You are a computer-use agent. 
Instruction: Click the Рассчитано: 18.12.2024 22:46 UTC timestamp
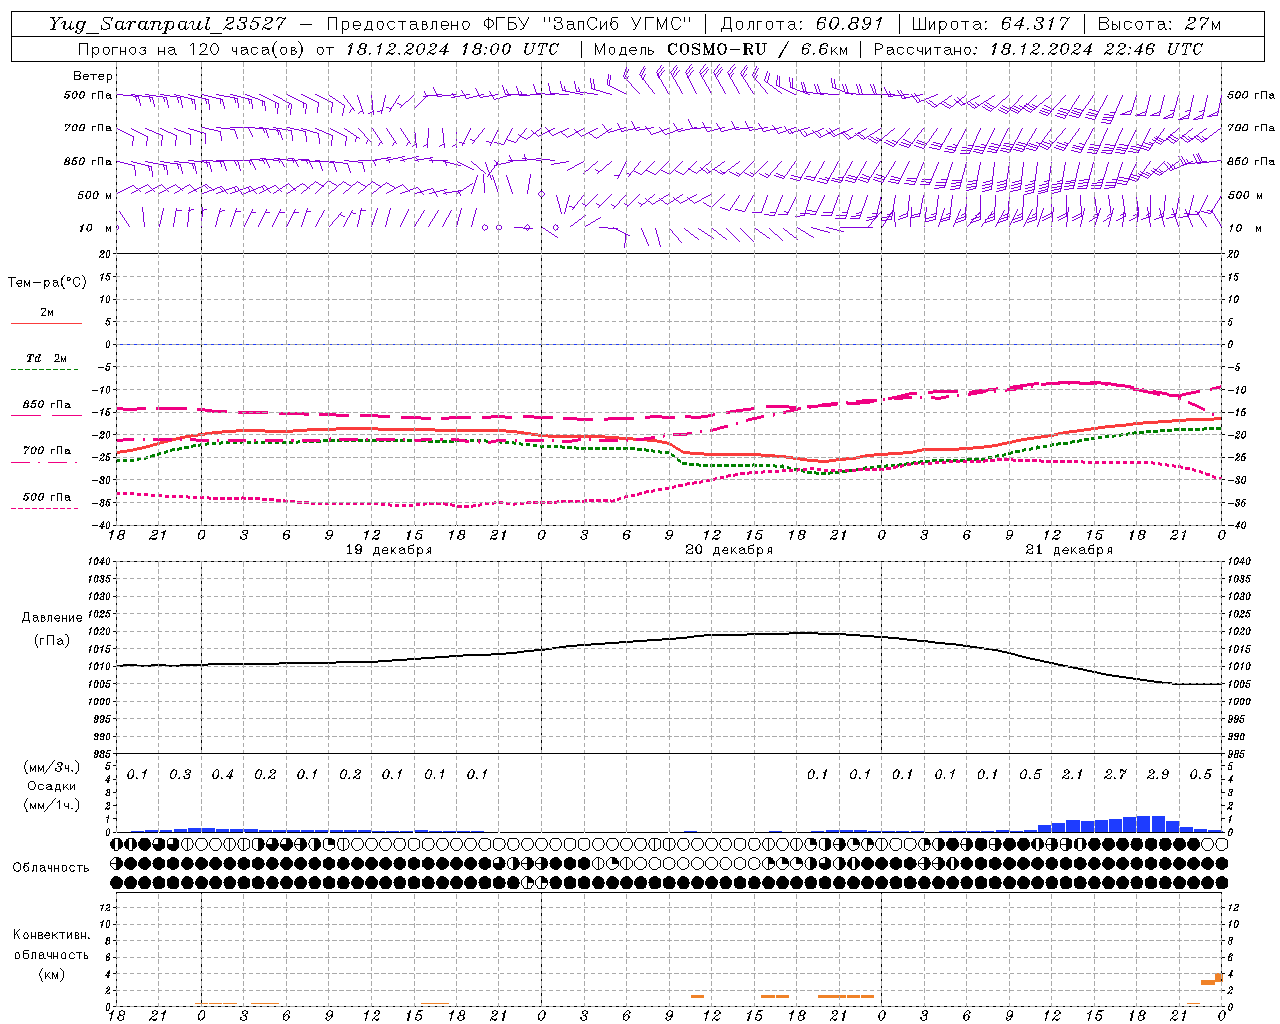click(x=1038, y=49)
